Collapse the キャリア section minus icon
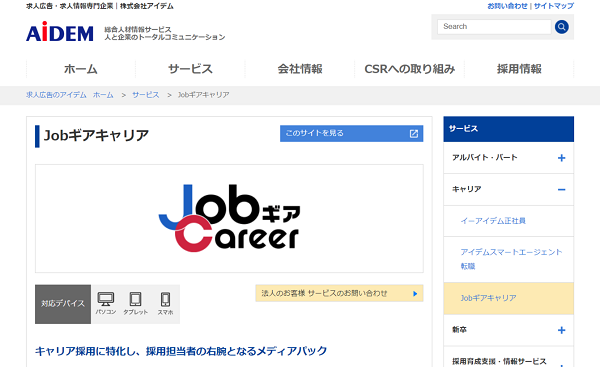Image resolution: width=600 pixels, height=367 pixels. click(561, 189)
